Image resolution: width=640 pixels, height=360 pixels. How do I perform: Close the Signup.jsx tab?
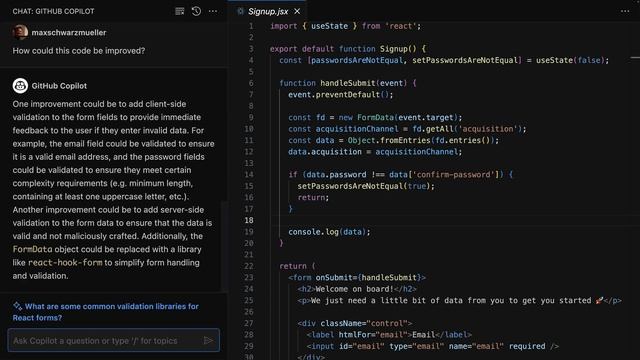click(297, 11)
